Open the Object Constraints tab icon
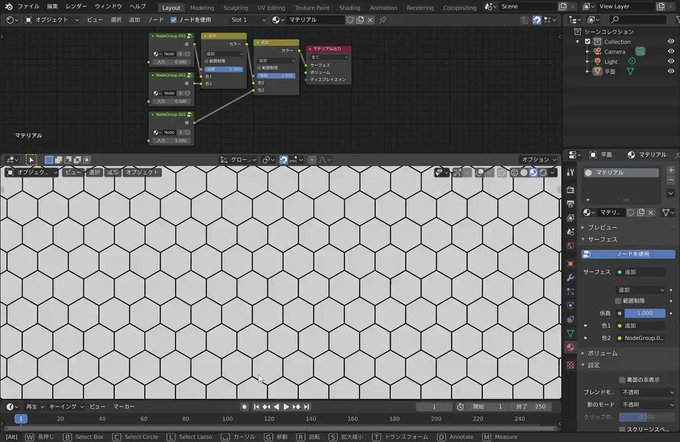The width and height of the screenshot is (680, 442). point(571,319)
